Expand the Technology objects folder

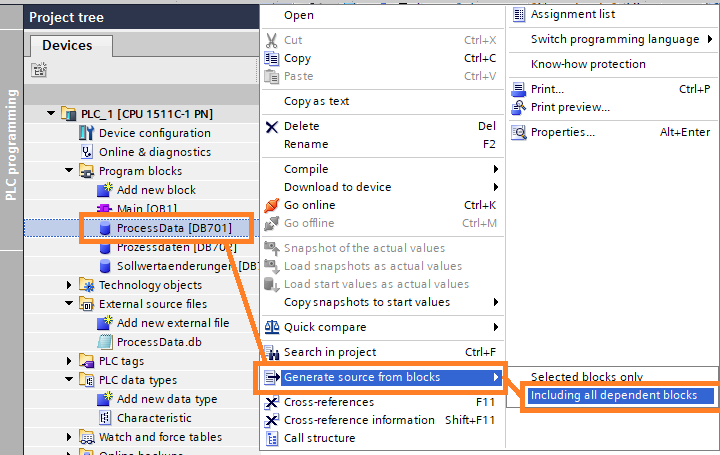coord(69,285)
